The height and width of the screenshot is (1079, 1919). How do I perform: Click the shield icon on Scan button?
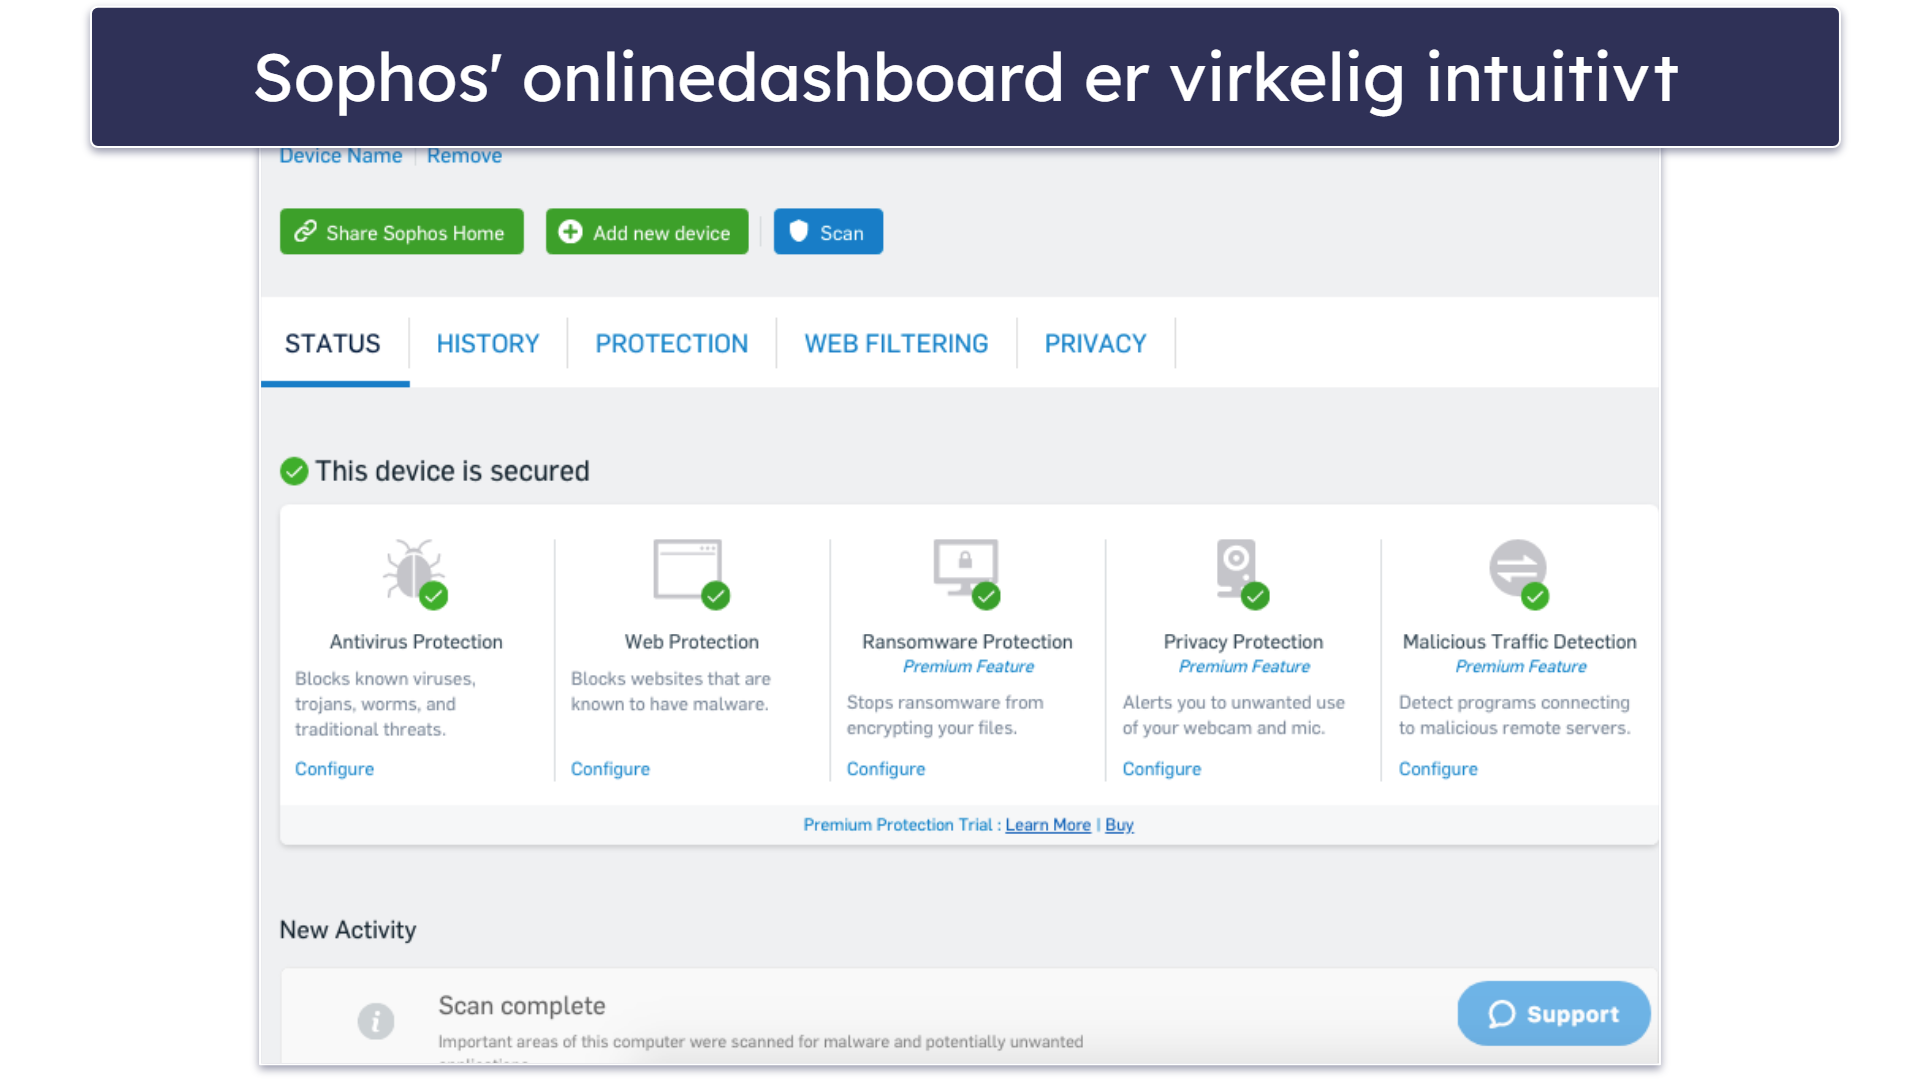798,232
